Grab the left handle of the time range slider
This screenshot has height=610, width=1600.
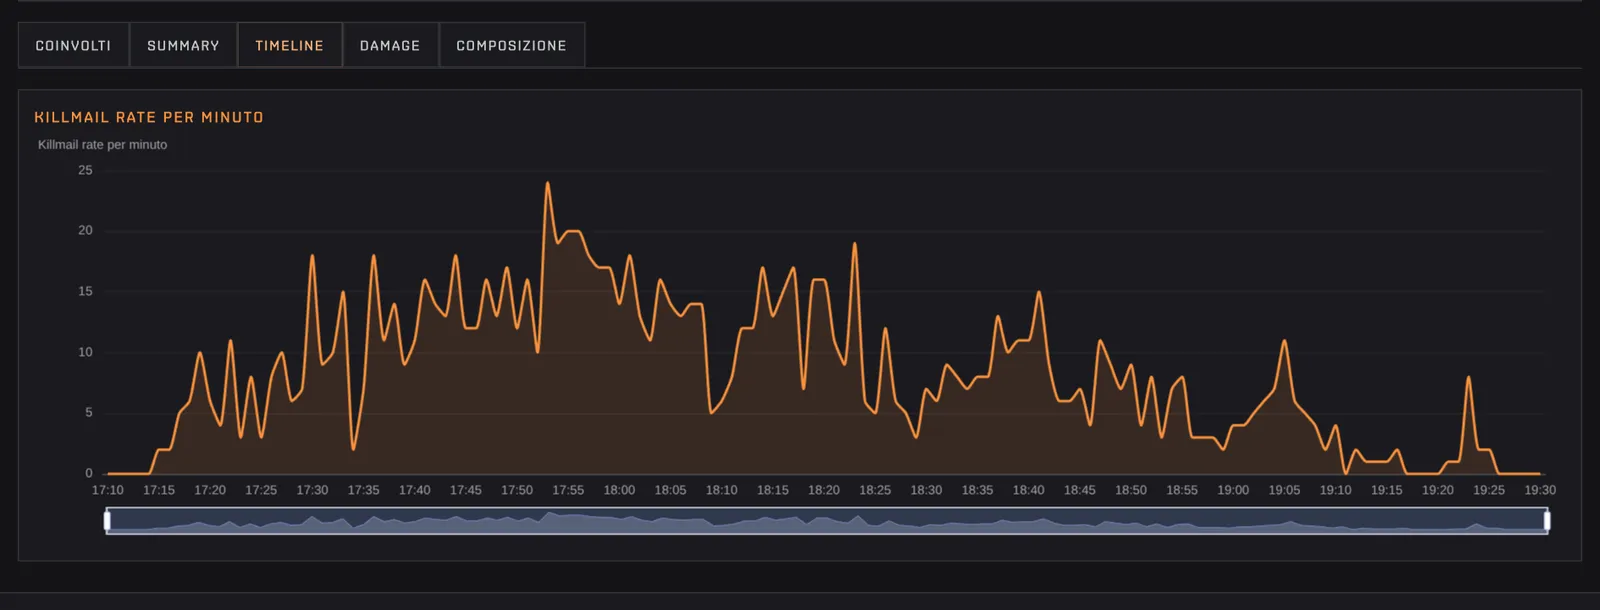coord(107,520)
